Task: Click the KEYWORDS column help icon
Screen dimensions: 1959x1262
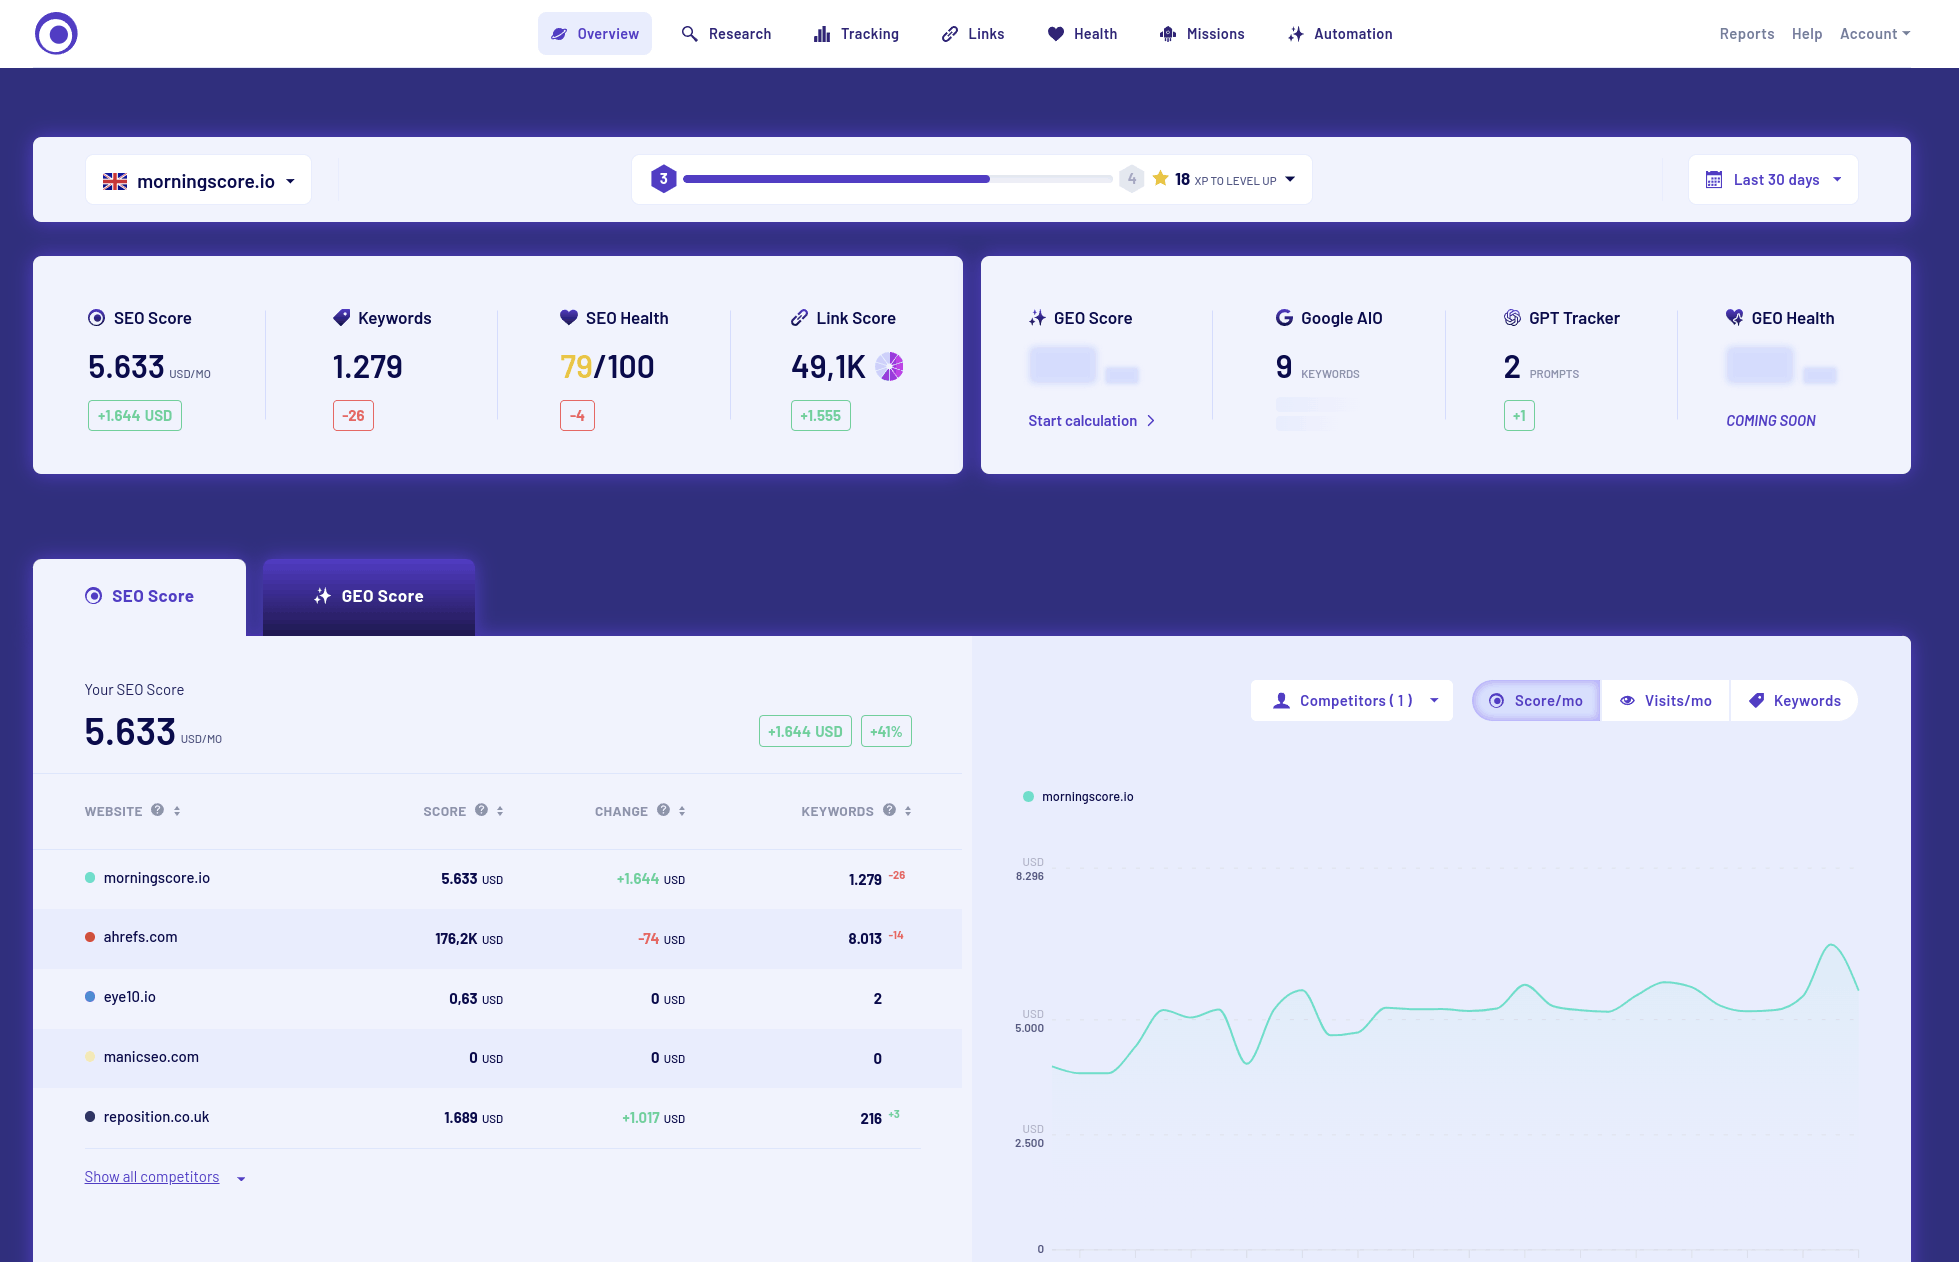Action: click(x=889, y=810)
